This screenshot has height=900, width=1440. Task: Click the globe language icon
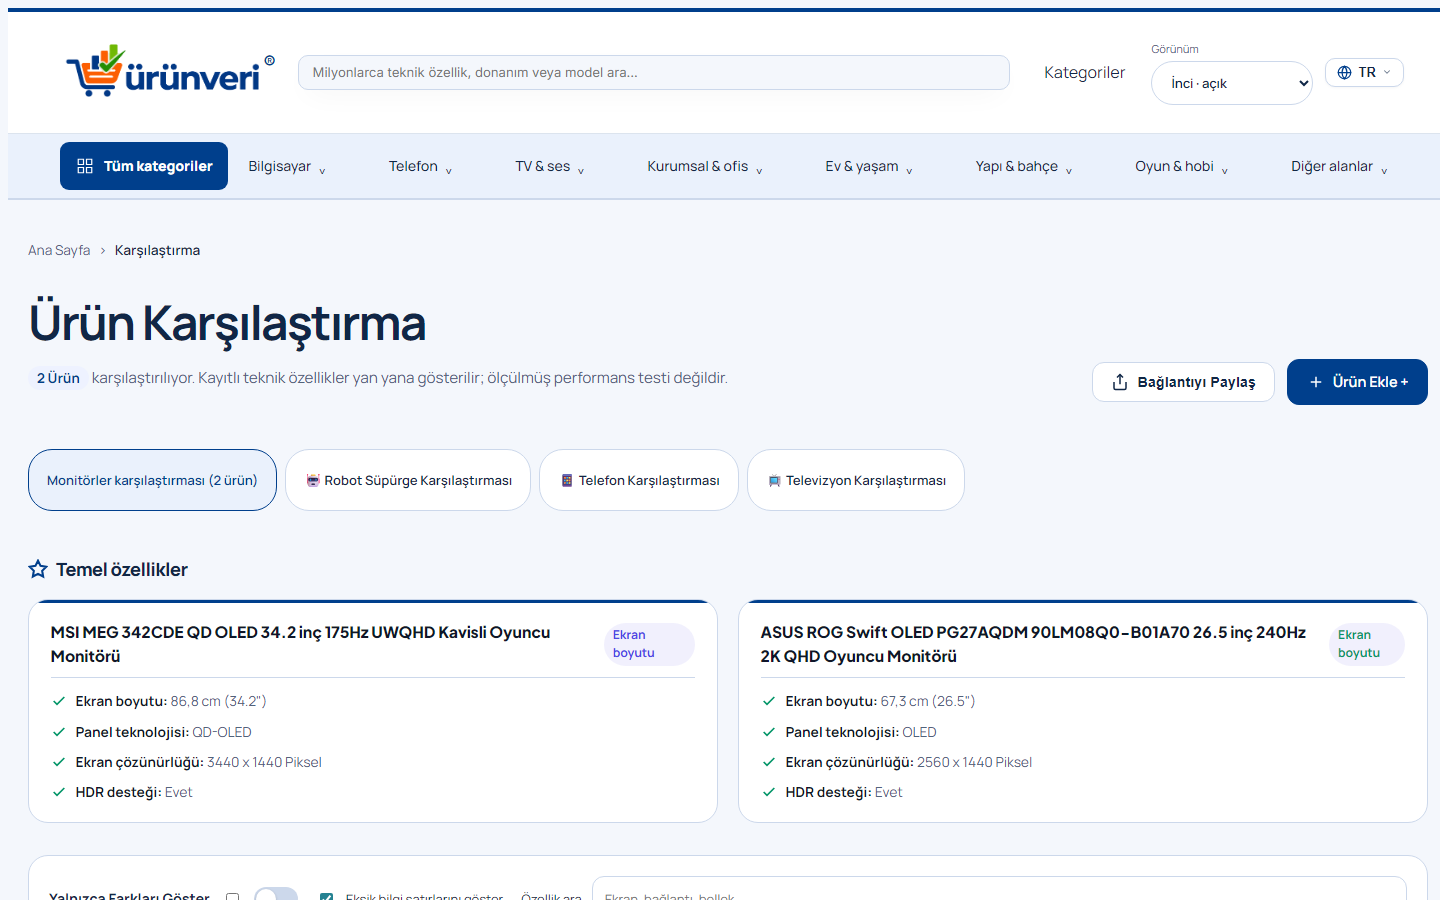(x=1344, y=72)
